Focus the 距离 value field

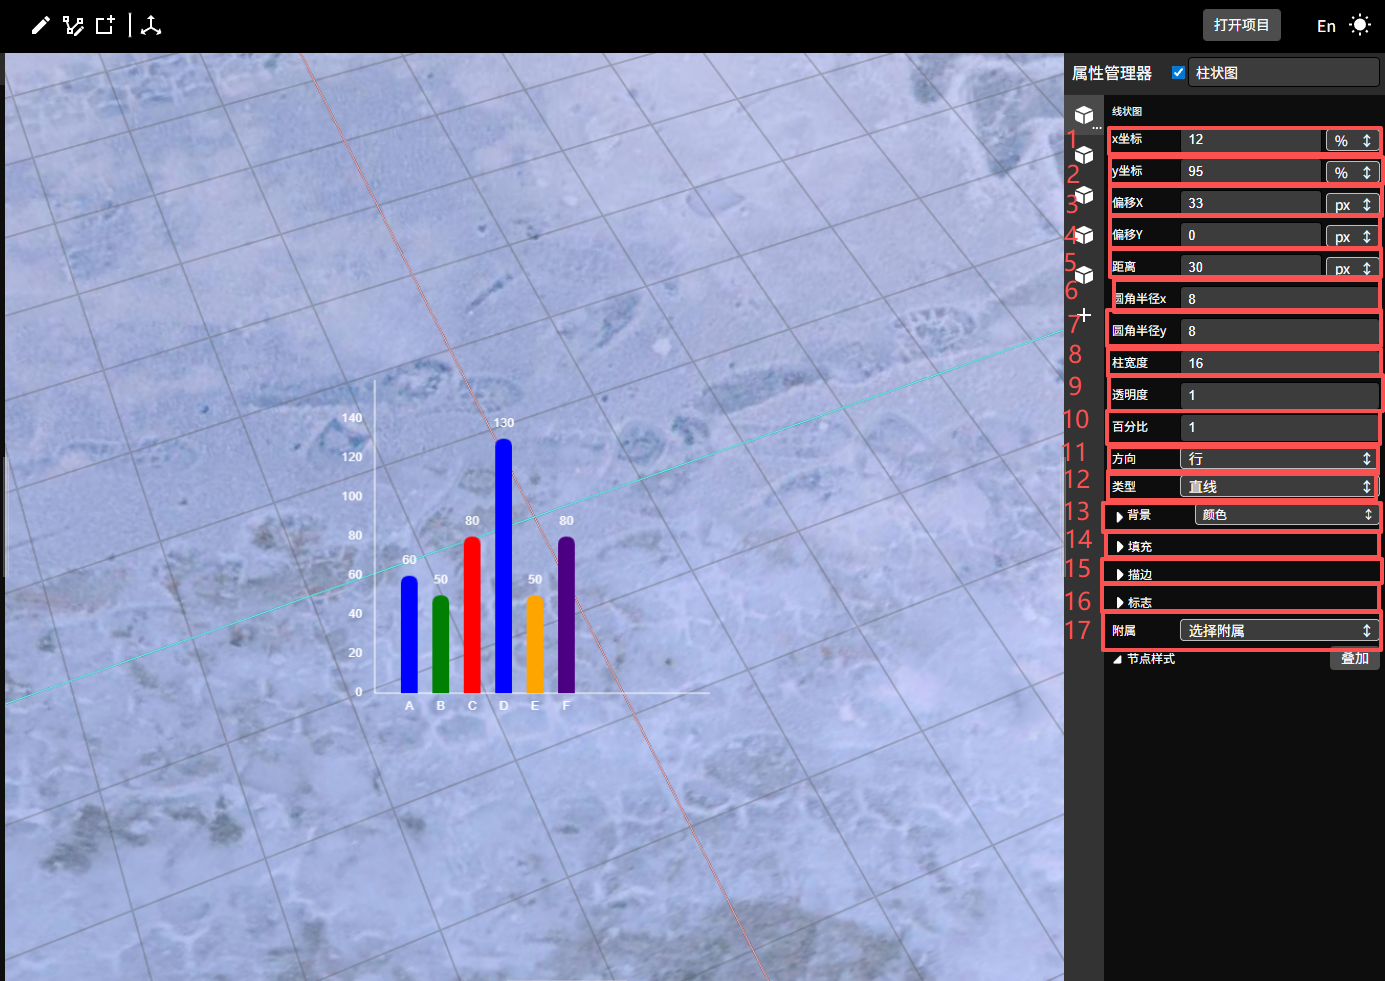click(x=1251, y=267)
